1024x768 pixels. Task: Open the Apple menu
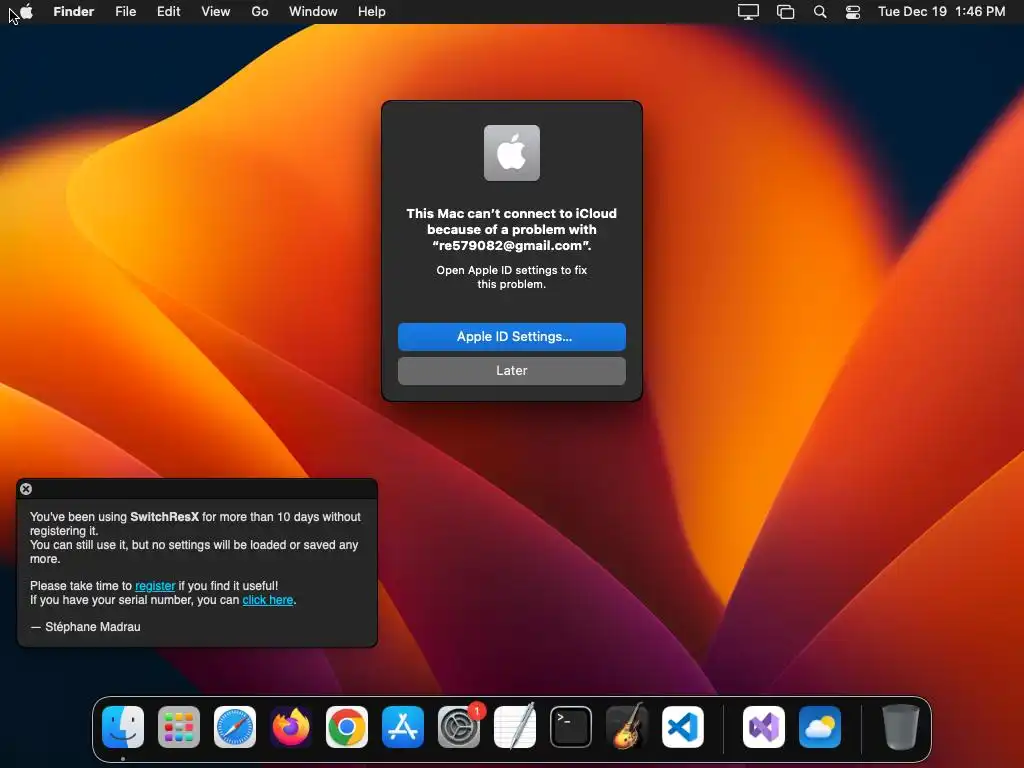tap(26, 12)
